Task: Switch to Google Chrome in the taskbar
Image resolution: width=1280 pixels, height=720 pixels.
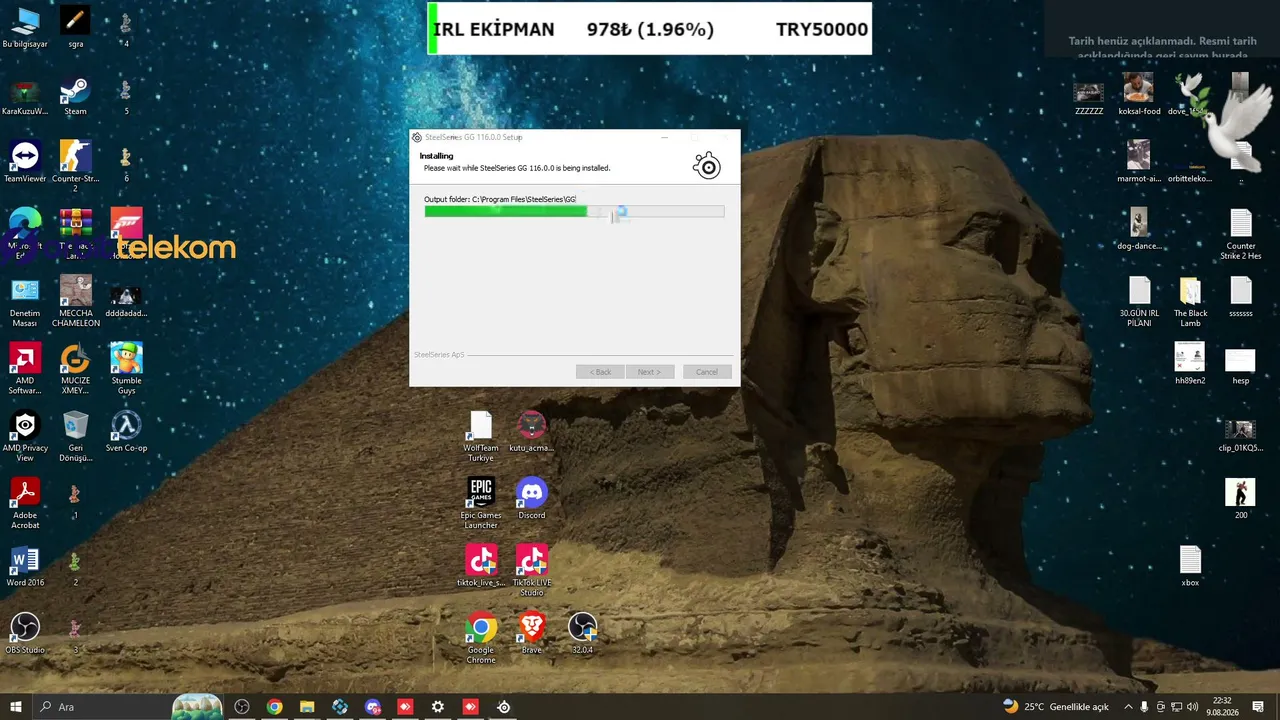Action: 274,707
